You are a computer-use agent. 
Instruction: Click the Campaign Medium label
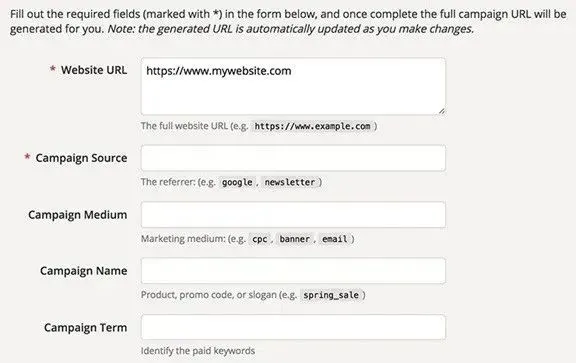(78, 215)
